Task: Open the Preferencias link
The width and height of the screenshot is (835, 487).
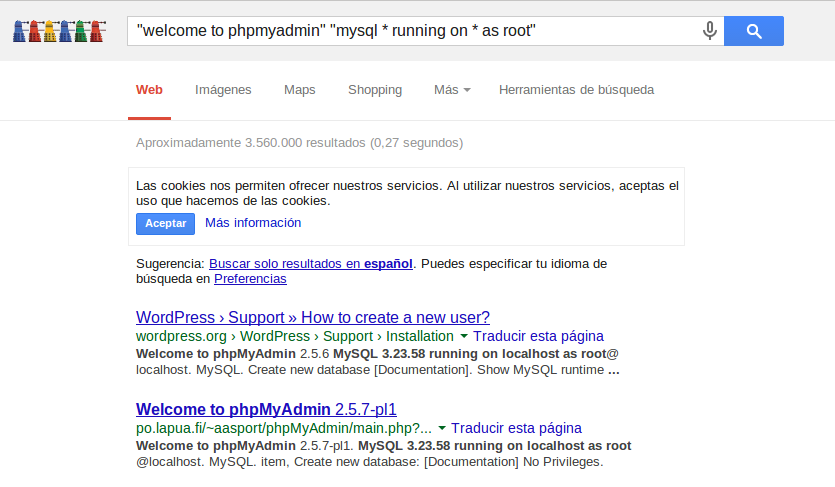Action: (250, 279)
